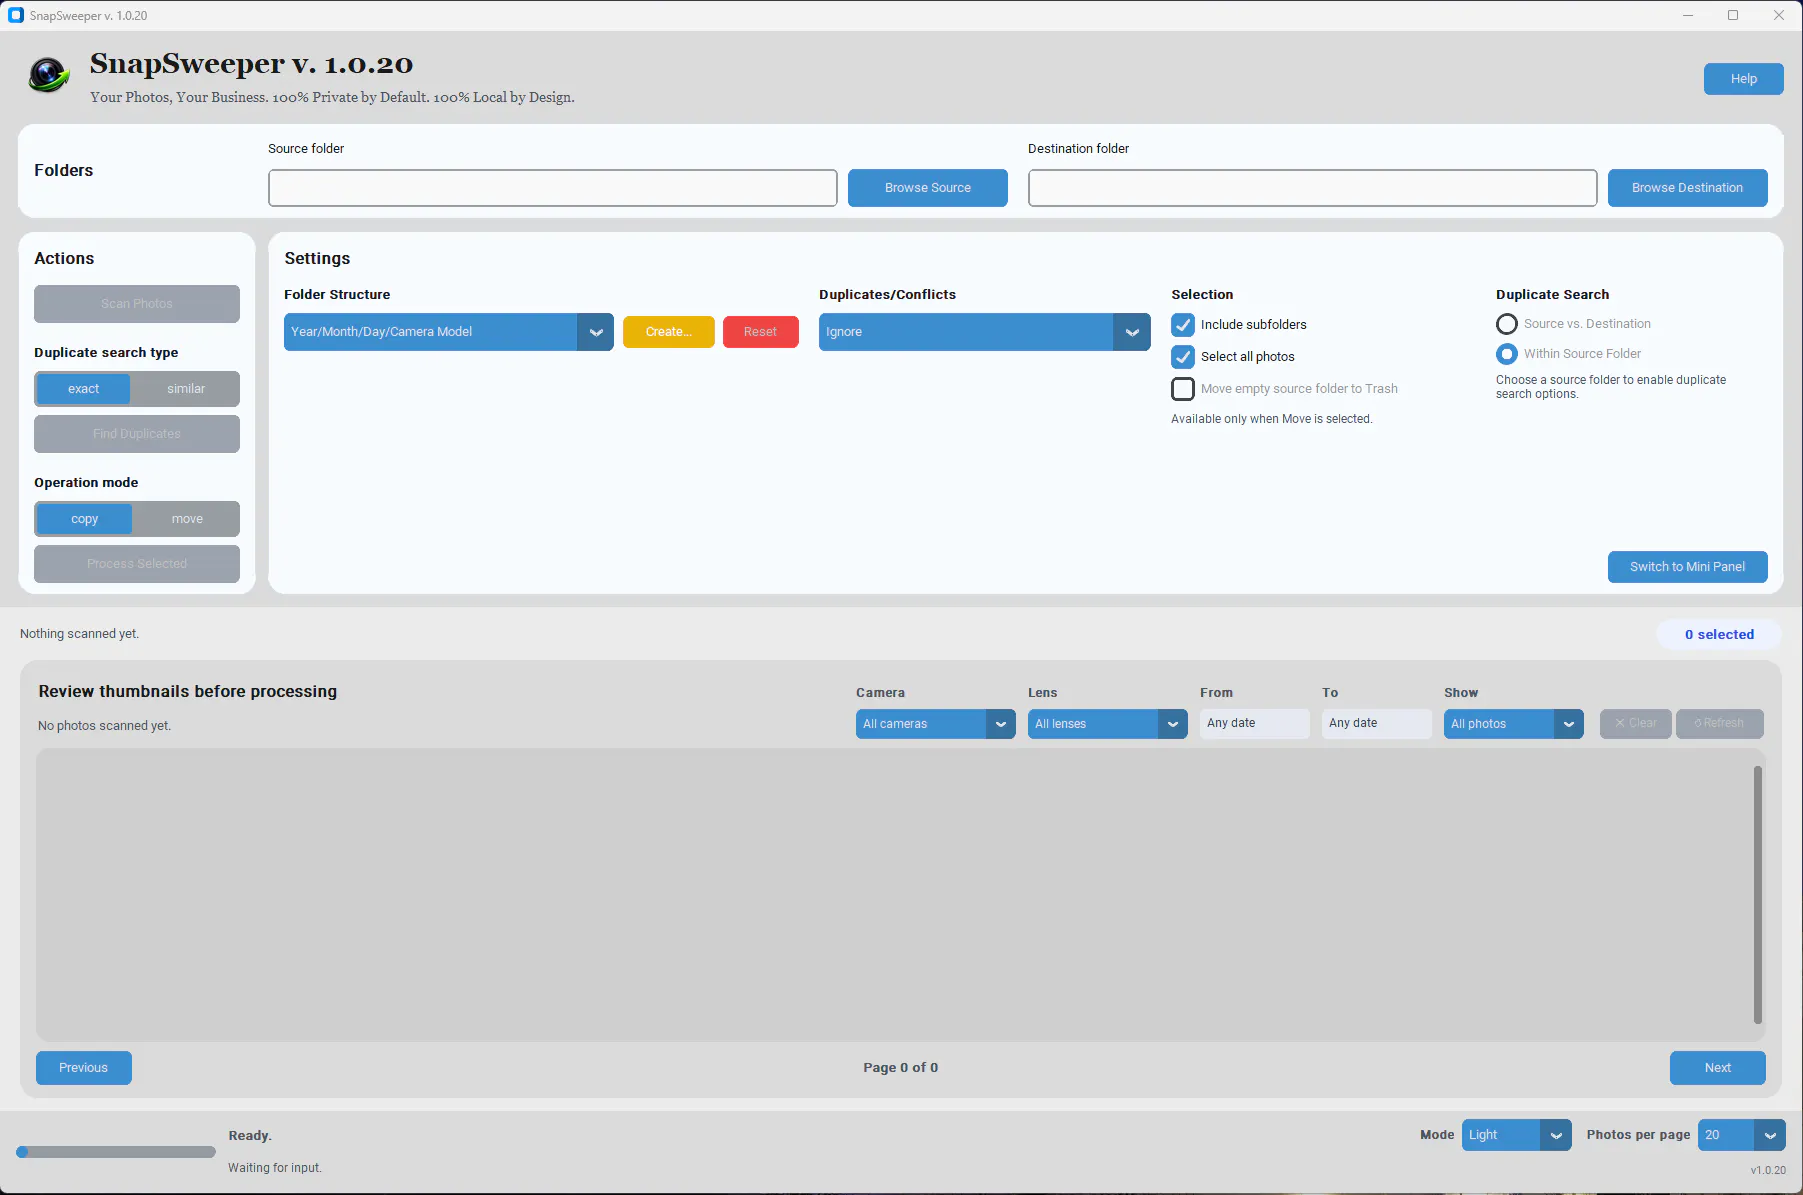Click the Available only when Move is selected note
This screenshot has height=1195, width=1803.
[x=1272, y=419]
